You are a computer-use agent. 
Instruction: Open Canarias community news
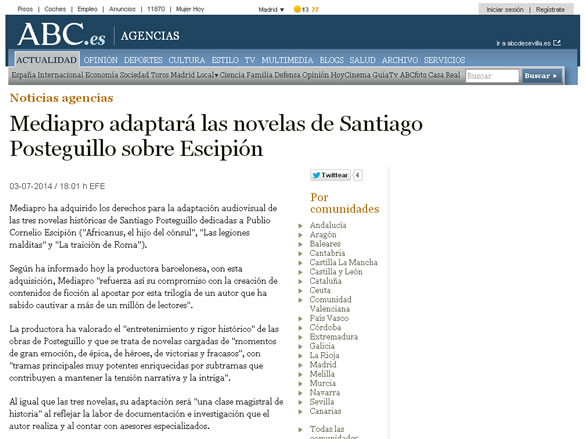(x=325, y=411)
